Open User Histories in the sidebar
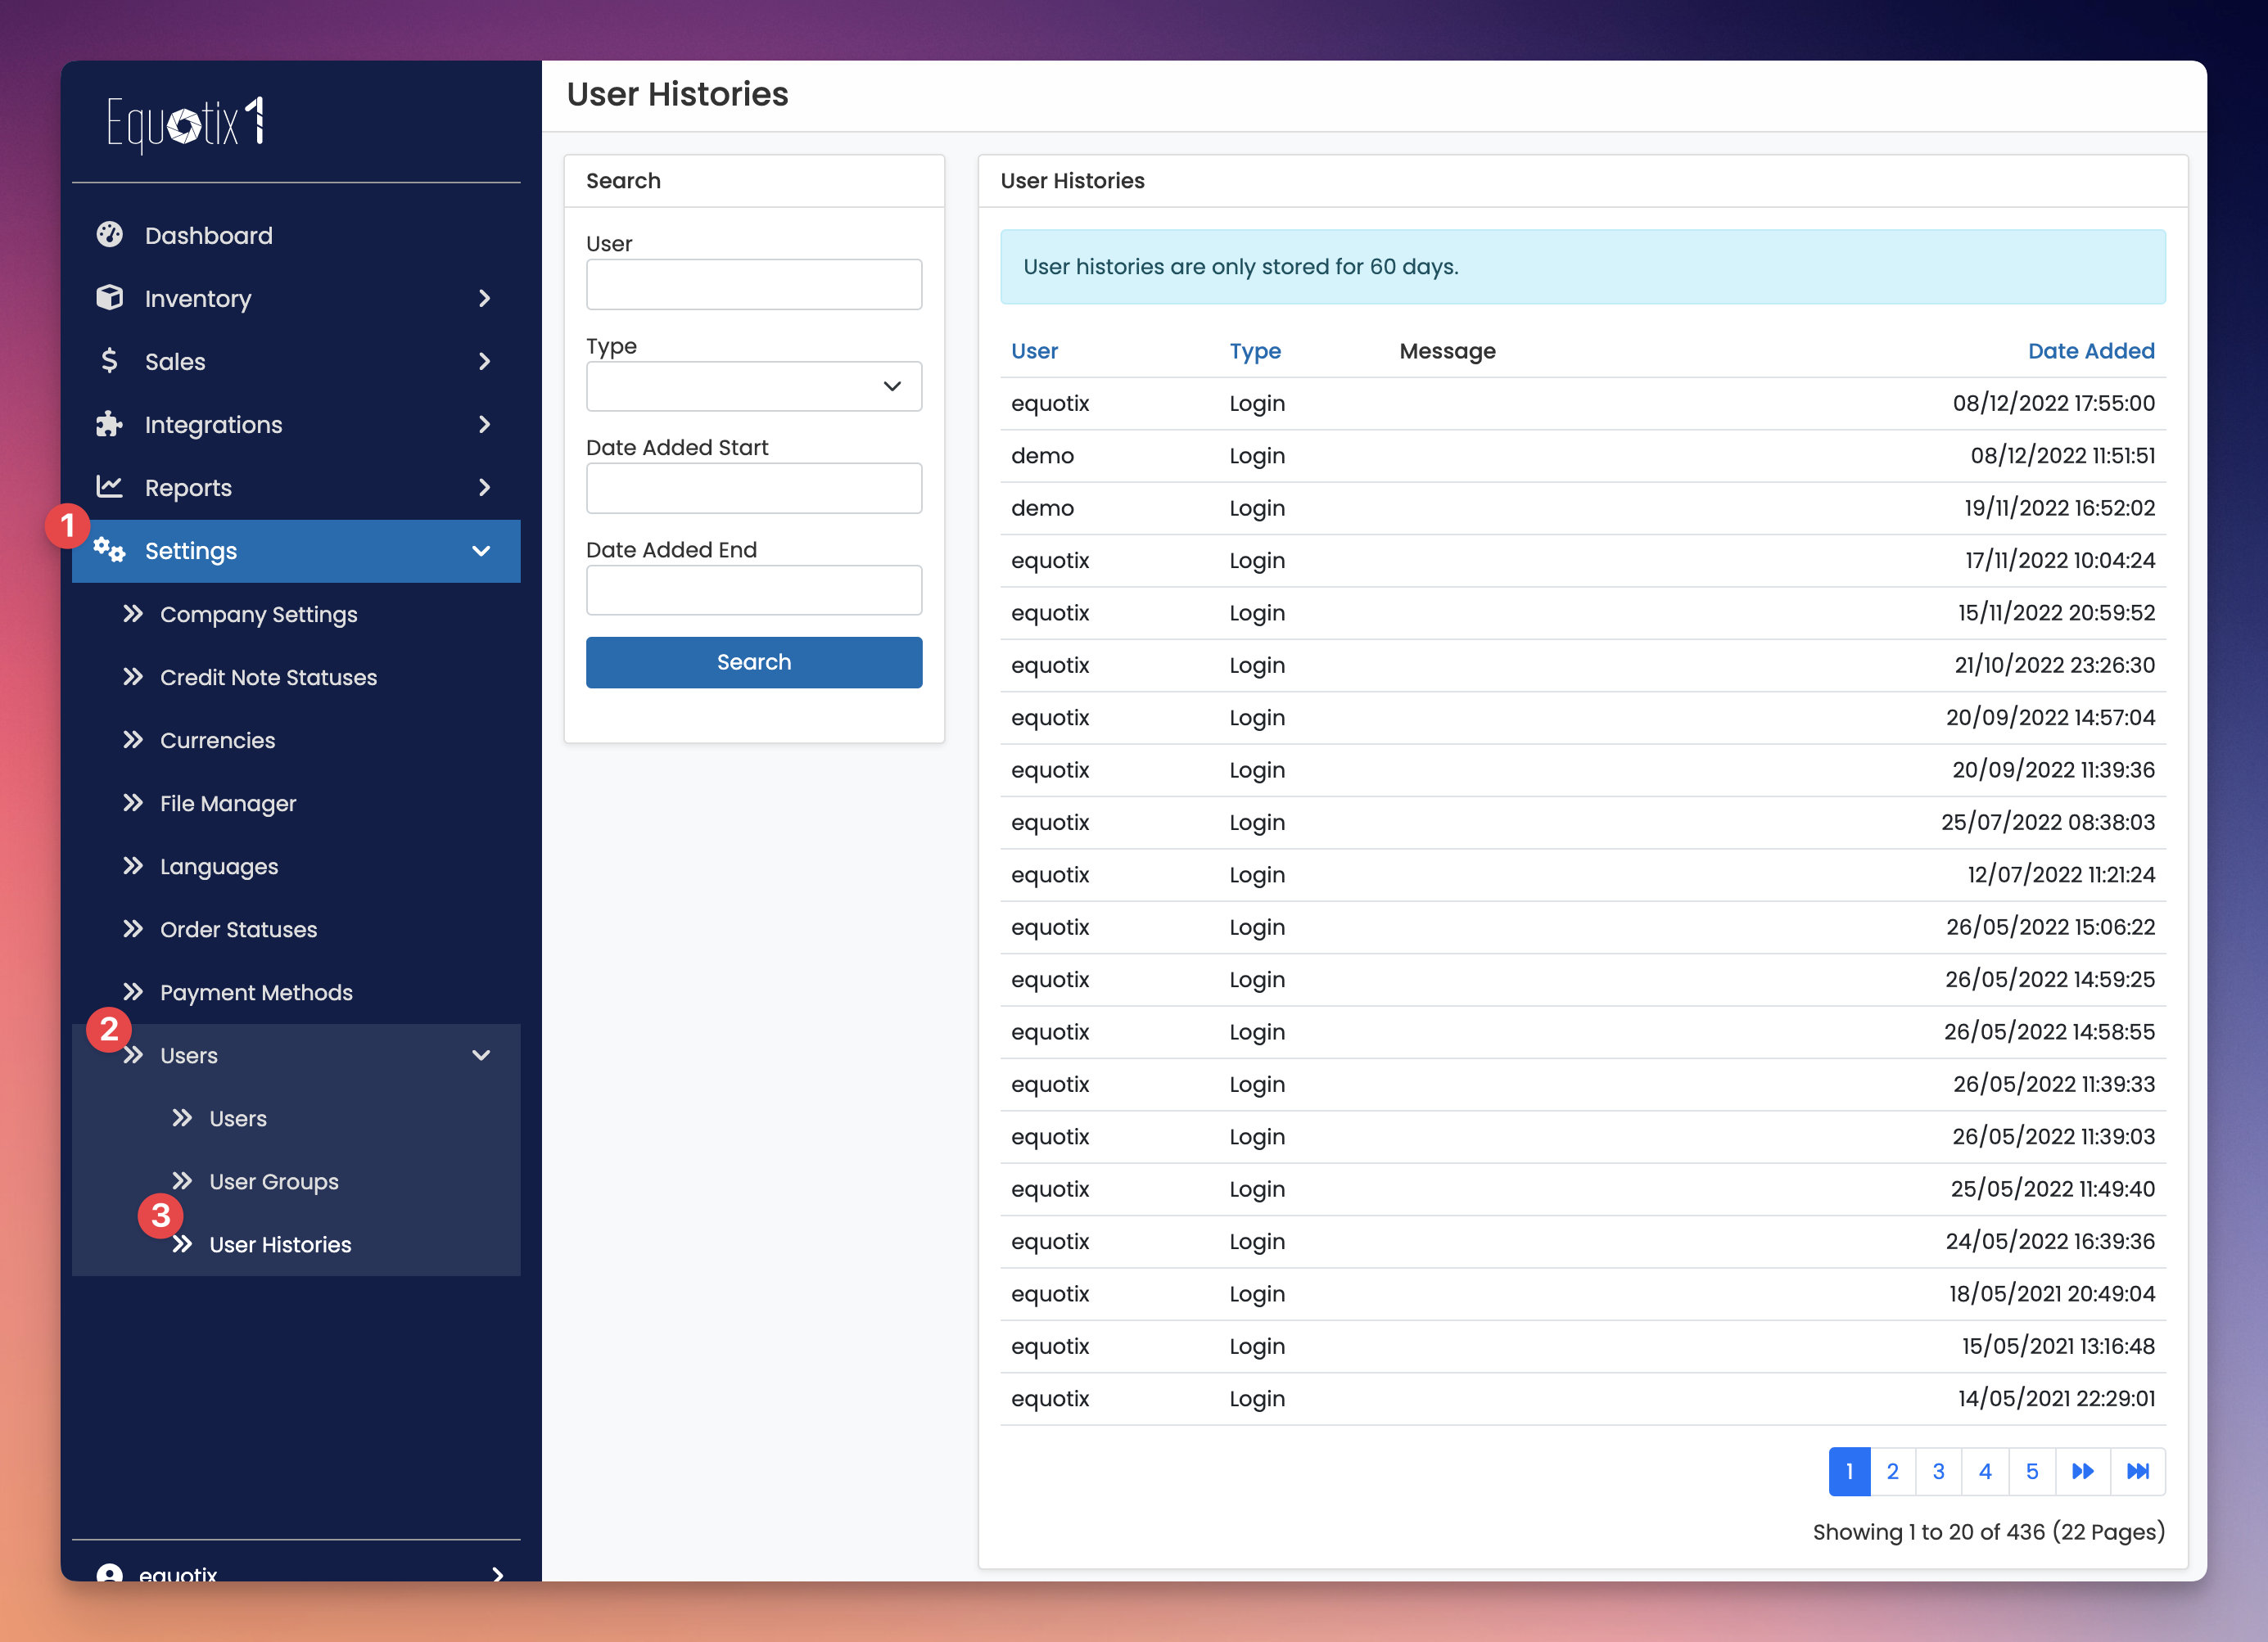Viewport: 2268px width, 1642px height. click(280, 1244)
